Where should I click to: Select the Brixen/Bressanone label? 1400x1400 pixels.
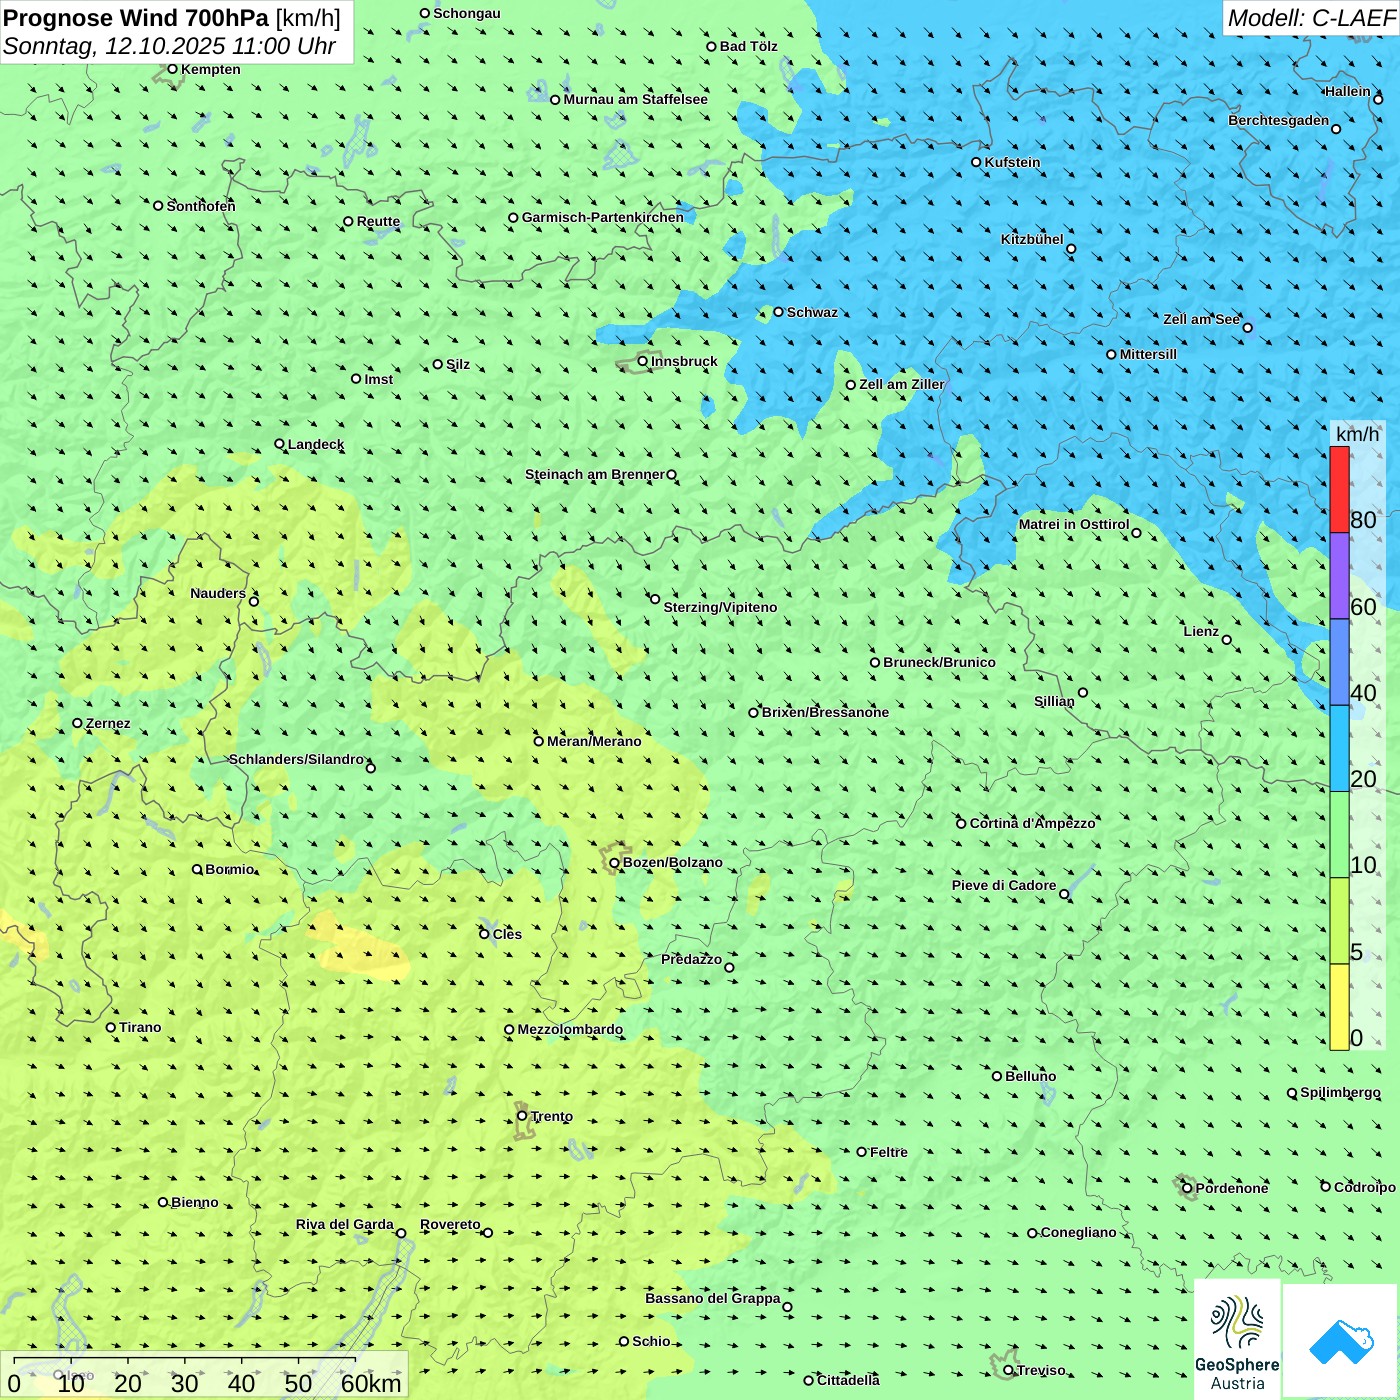825,712
